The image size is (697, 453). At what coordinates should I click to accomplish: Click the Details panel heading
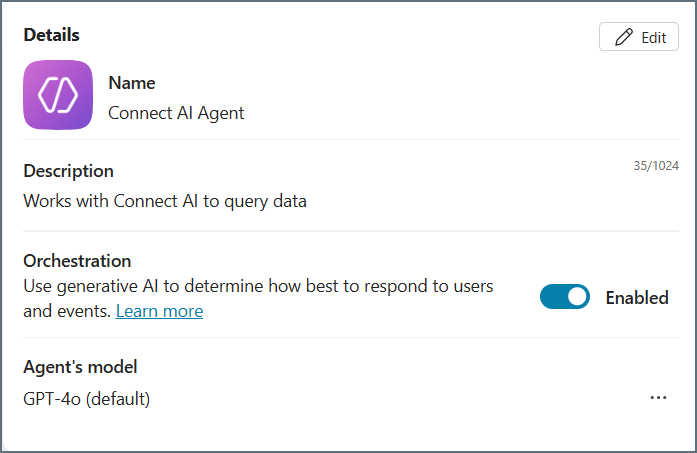51,35
